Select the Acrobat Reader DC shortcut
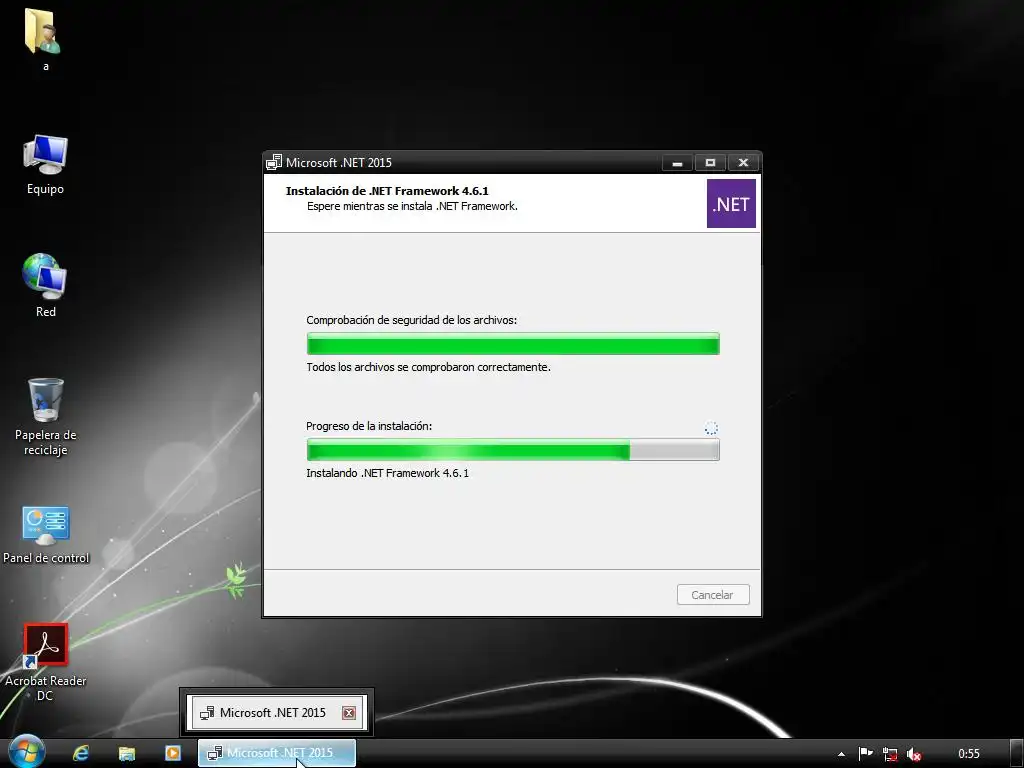Screen dimensions: 1024x768 pos(46,662)
